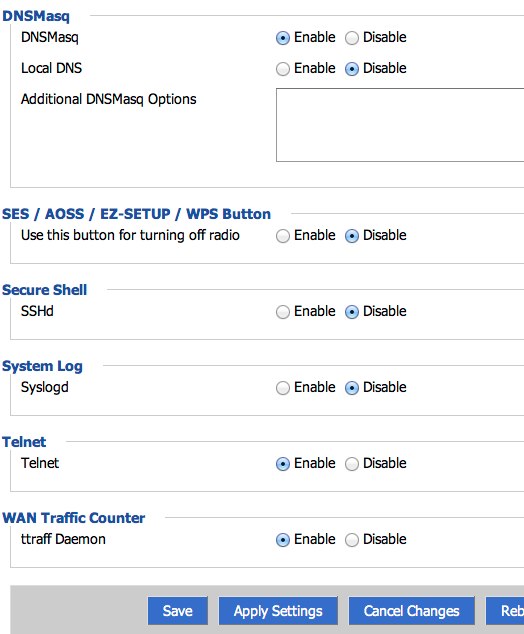Disable ttraff Daemon traffic counter
The height and width of the screenshot is (634, 524).
(352, 540)
